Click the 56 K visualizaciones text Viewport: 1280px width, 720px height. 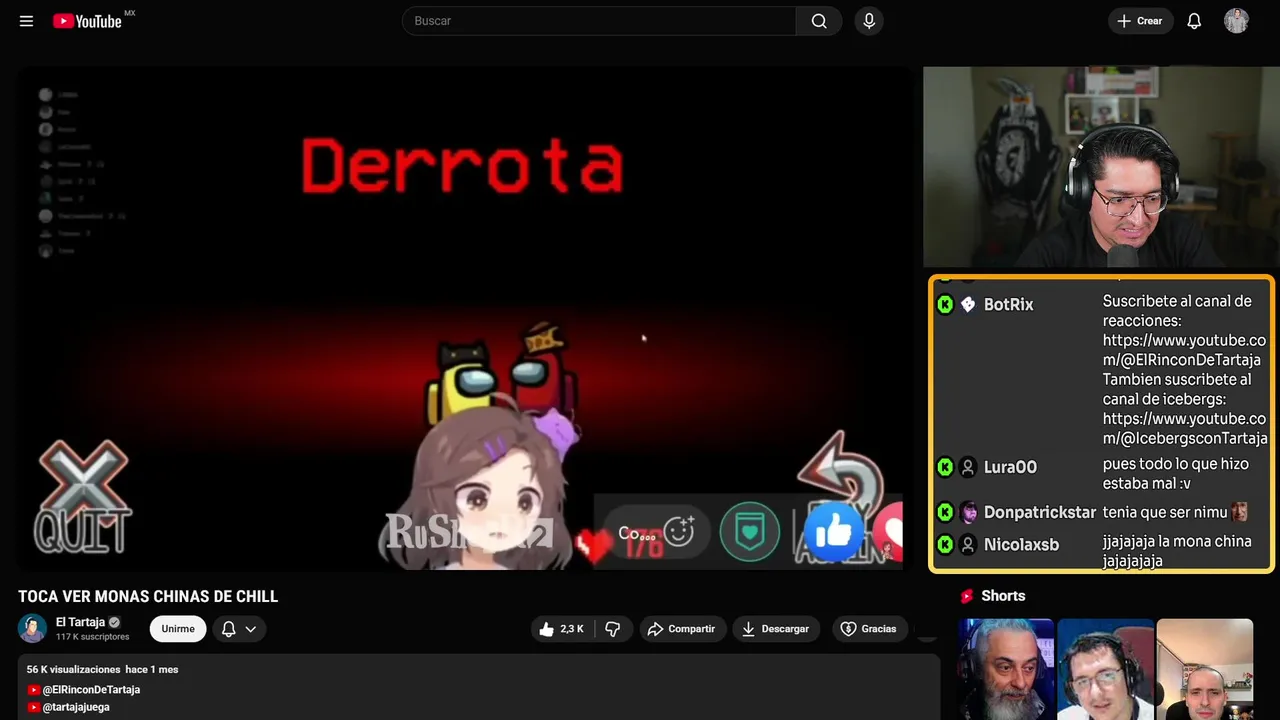tap(74, 669)
